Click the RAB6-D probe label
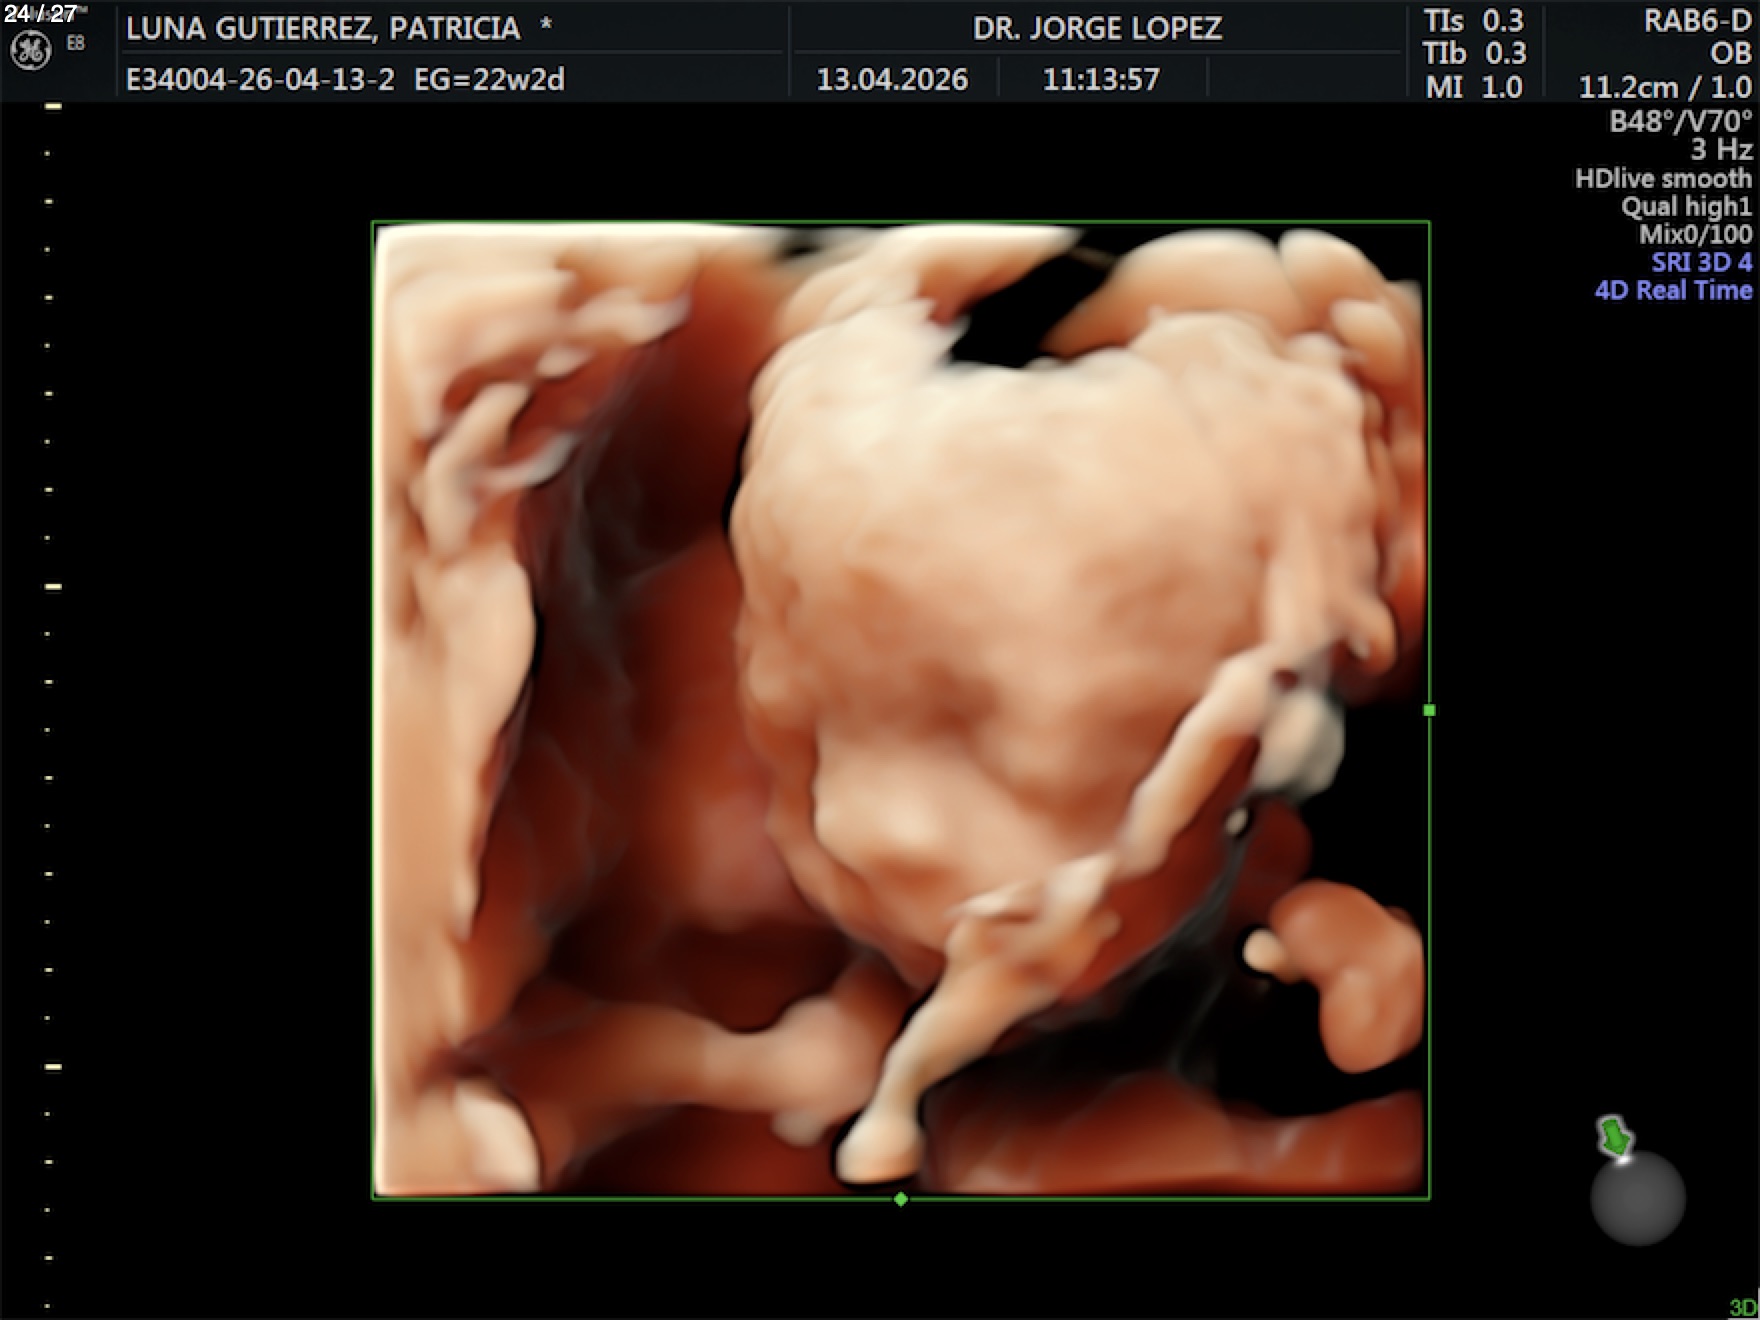The image size is (1760, 1320). click(1697, 22)
